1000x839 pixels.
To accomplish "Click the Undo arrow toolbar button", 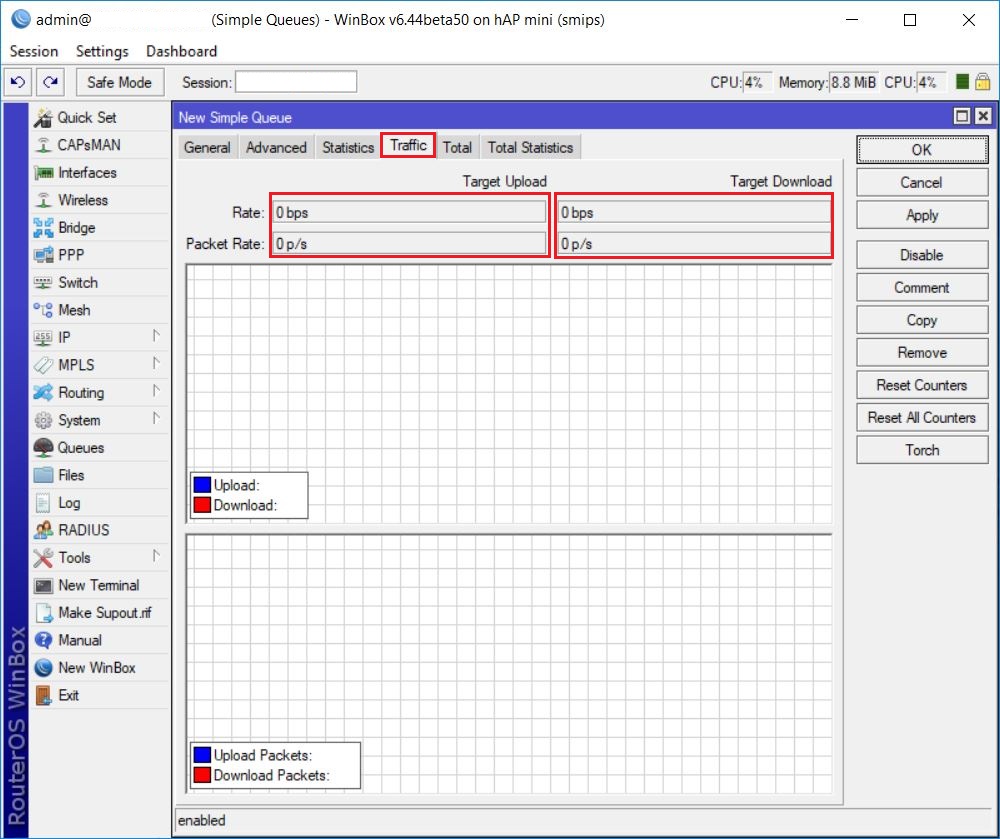I will click(x=18, y=82).
